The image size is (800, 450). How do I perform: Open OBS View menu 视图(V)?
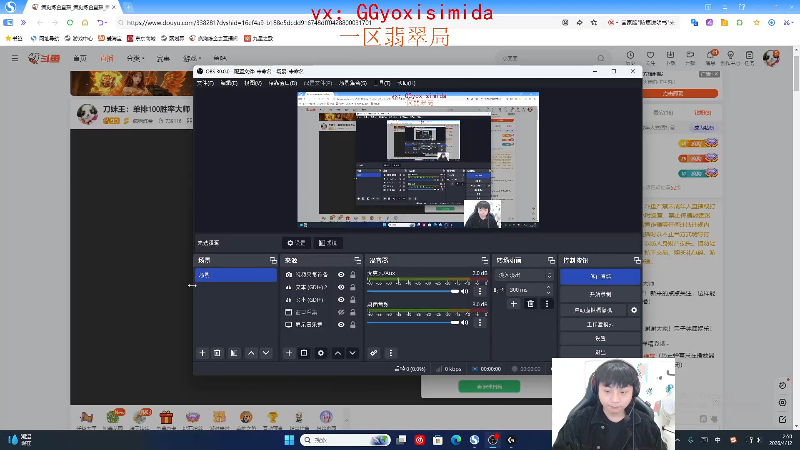coord(253,83)
